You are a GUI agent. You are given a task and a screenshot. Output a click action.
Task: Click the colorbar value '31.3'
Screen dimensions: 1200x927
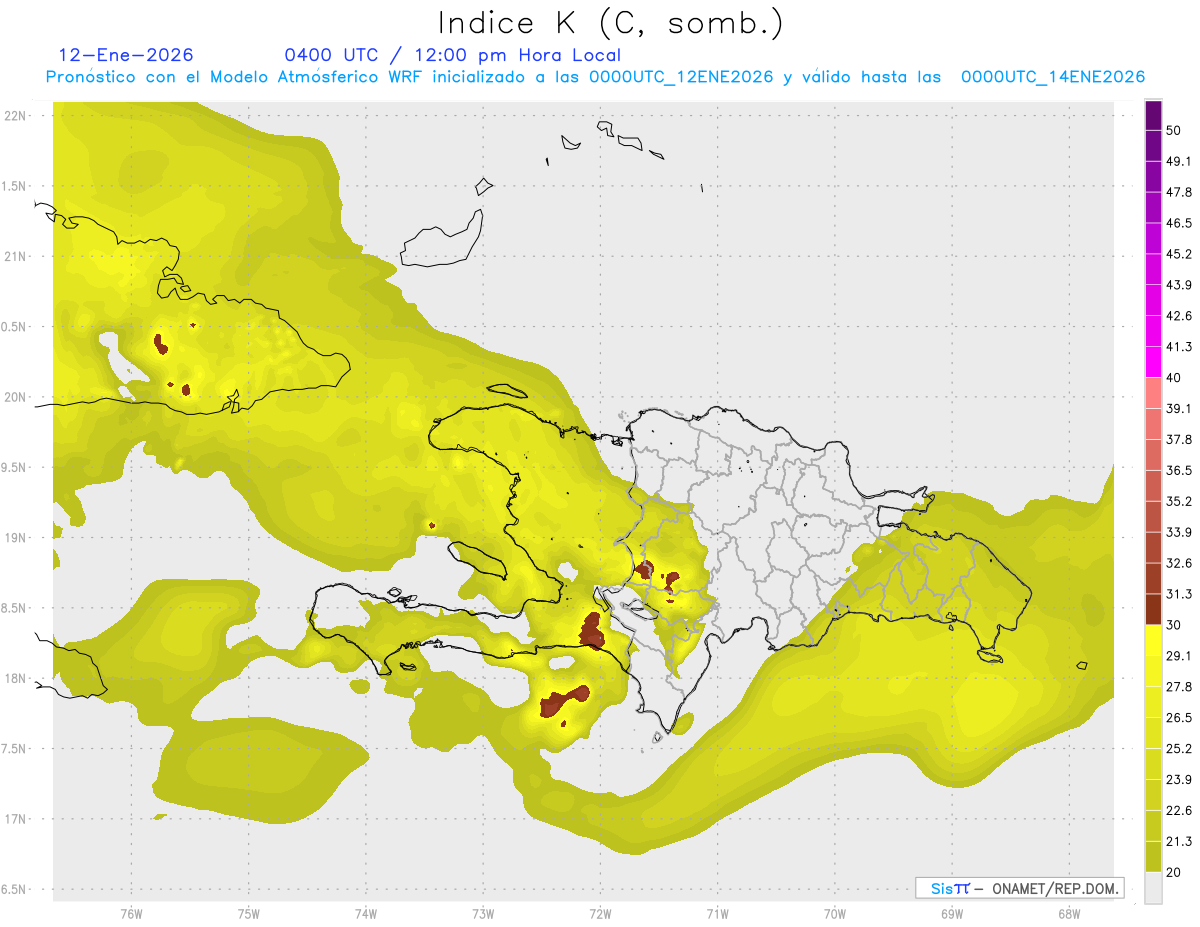[1179, 594]
